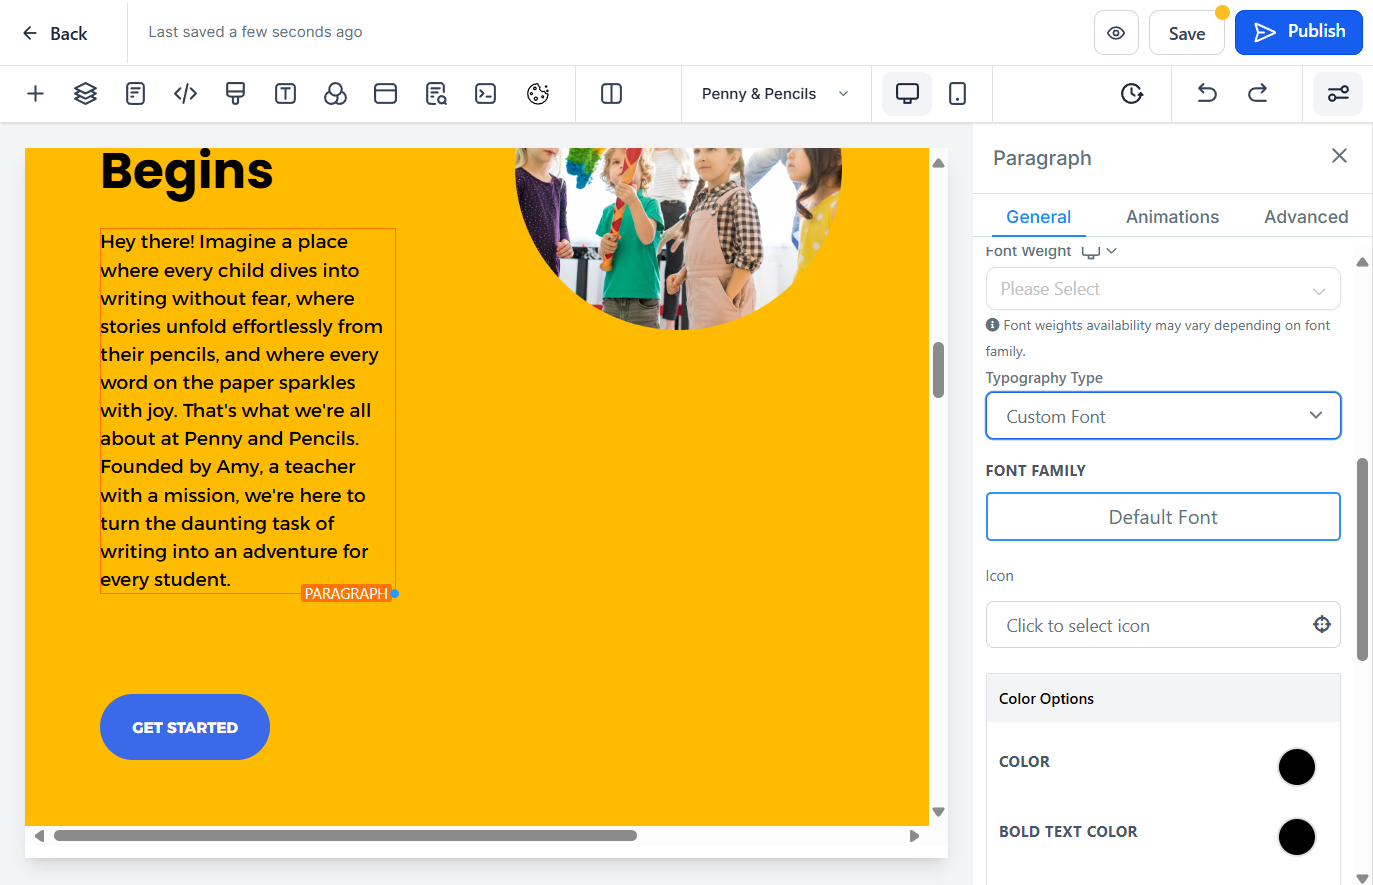Select the 'Begins' heading on canvas
The height and width of the screenshot is (885, 1373).
tap(187, 171)
